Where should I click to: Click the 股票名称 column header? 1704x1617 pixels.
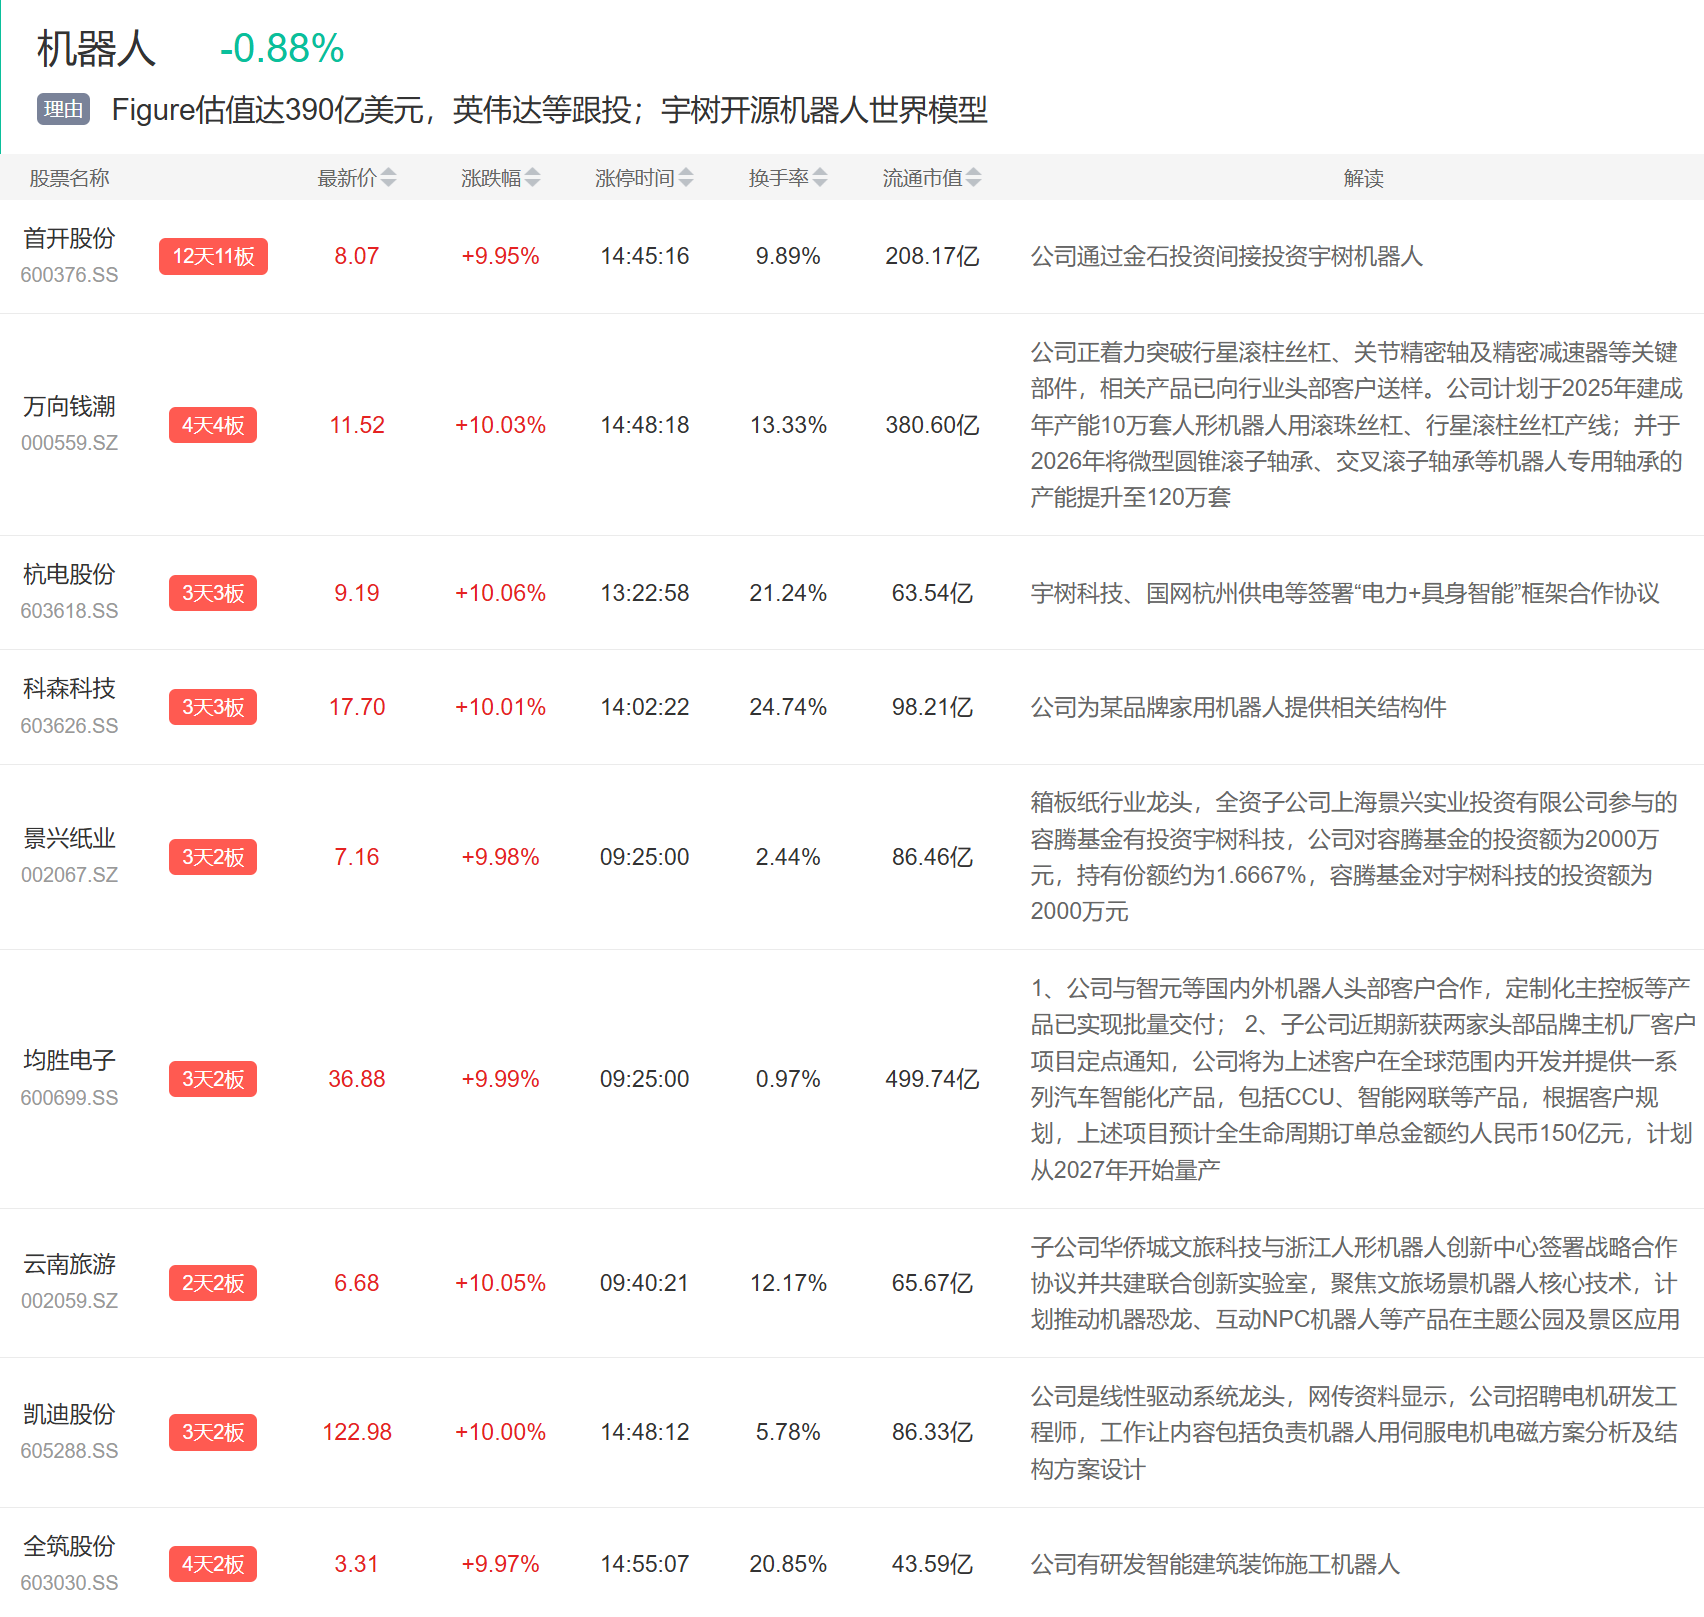point(69,178)
